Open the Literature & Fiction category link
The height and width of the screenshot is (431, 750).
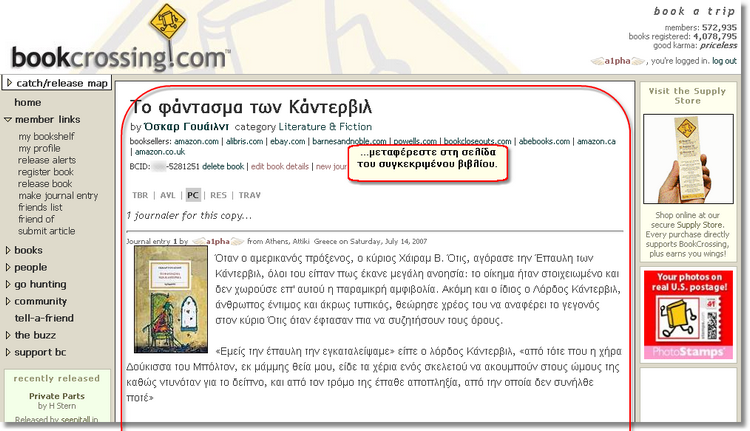point(330,128)
